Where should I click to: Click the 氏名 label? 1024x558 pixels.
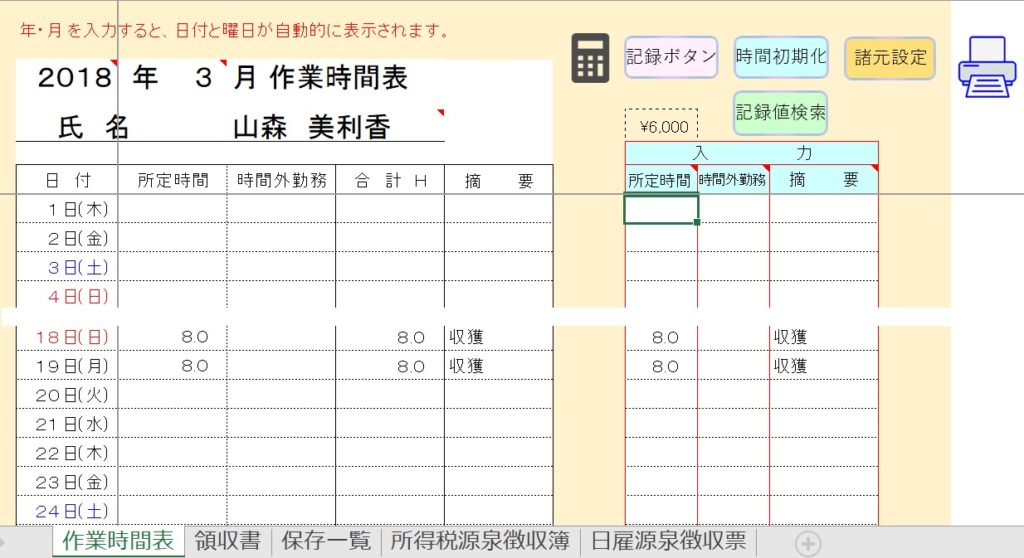coord(93,127)
